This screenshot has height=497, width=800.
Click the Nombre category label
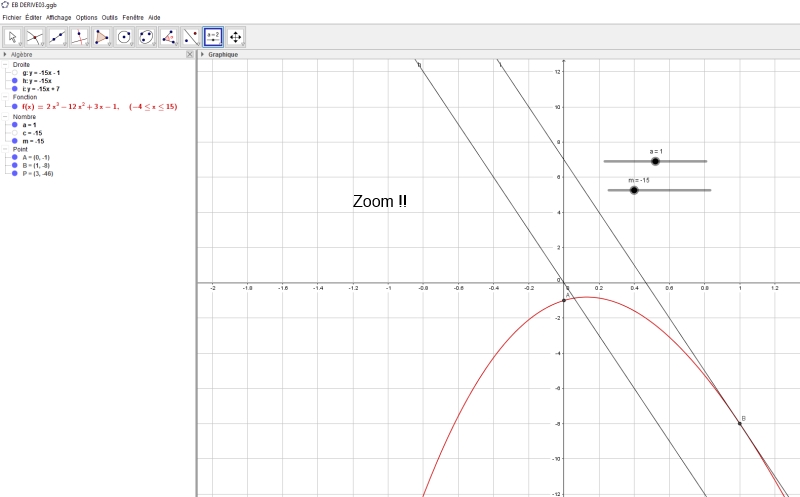click(24, 117)
